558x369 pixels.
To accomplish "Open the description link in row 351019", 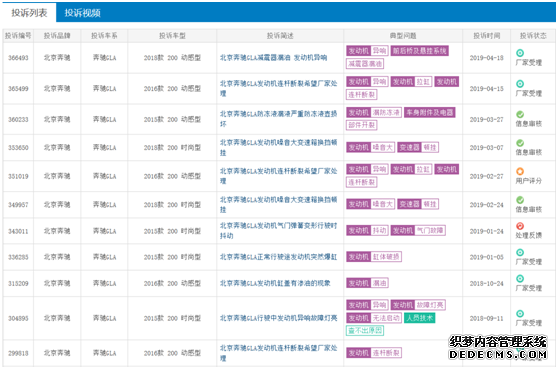I will tap(278, 176).
